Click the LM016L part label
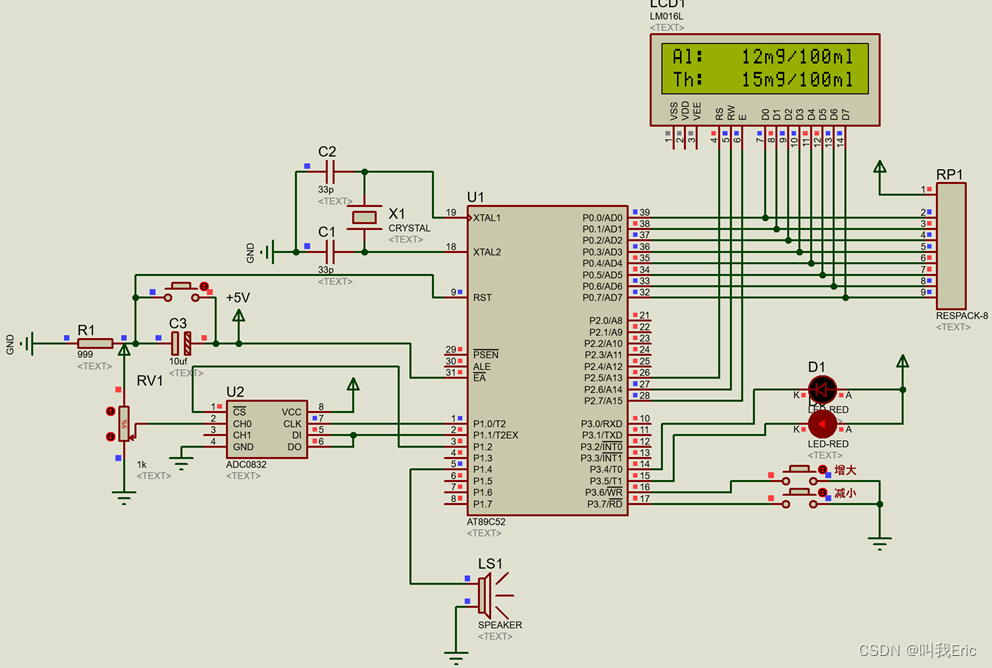Screen dimensions: 992x668 pos(666,16)
